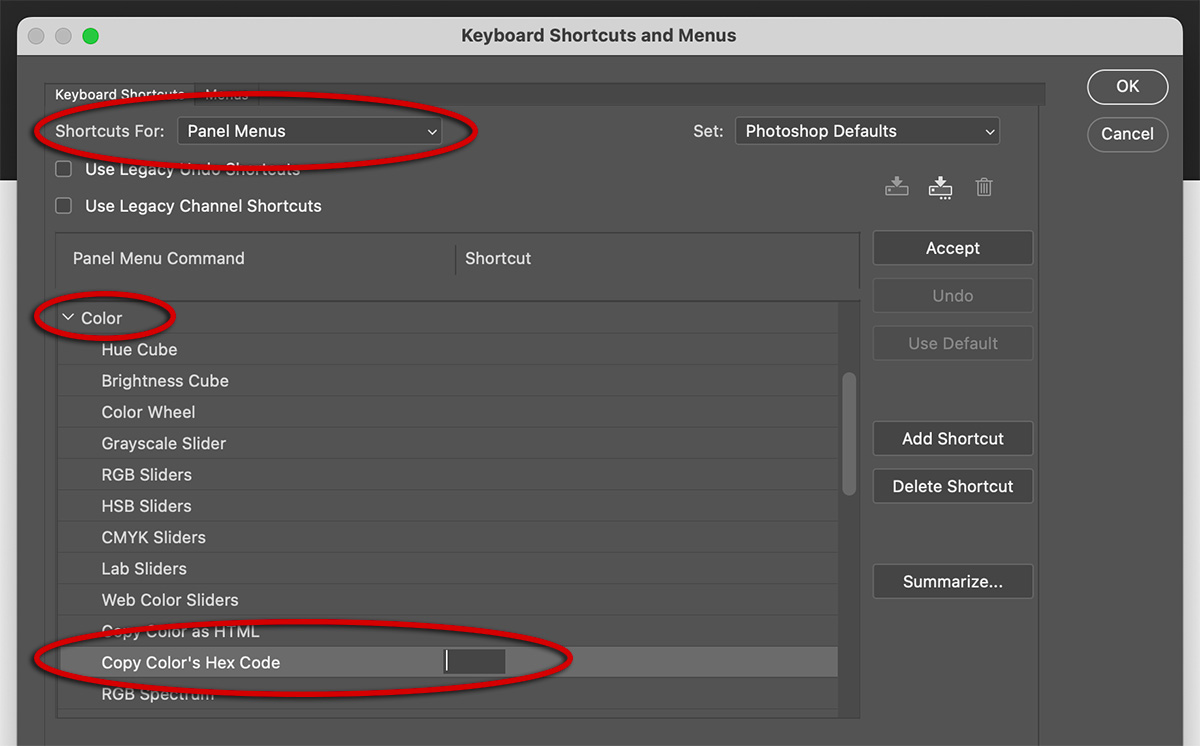
Task: Select the Copy Color as HTML command
Action: [180, 631]
